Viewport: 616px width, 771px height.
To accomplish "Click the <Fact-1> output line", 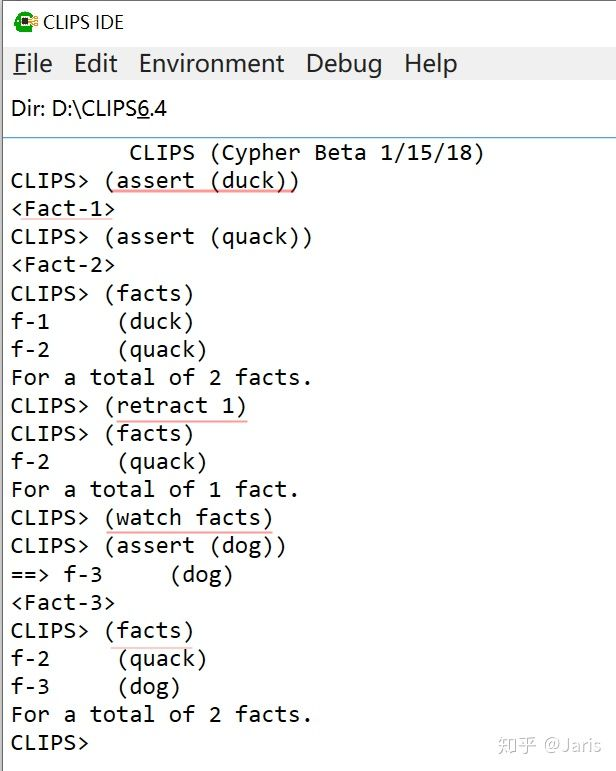I will coord(63,209).
